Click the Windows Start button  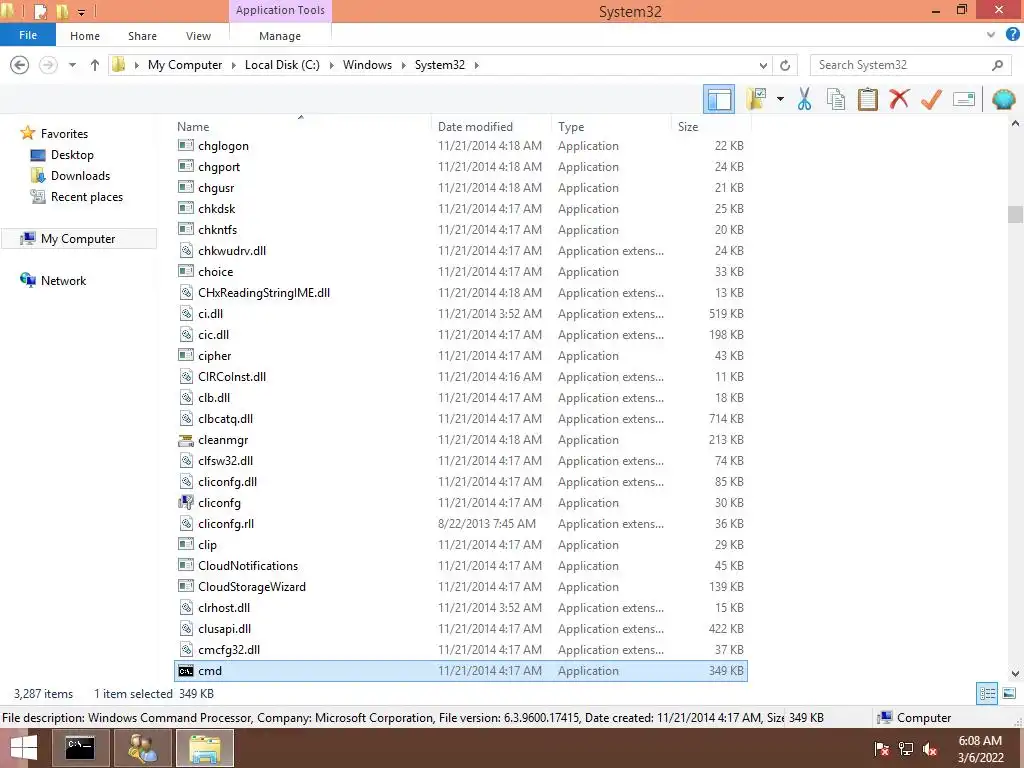point(24,748)
